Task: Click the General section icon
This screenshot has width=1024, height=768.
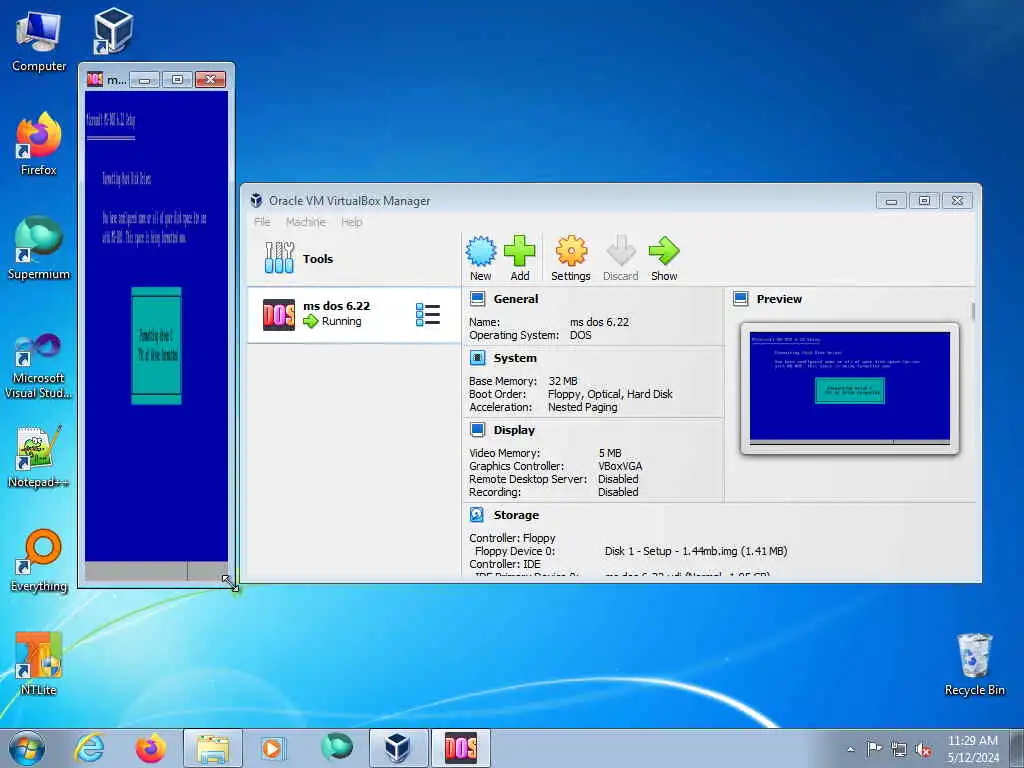Action: (x=477, y=299)
